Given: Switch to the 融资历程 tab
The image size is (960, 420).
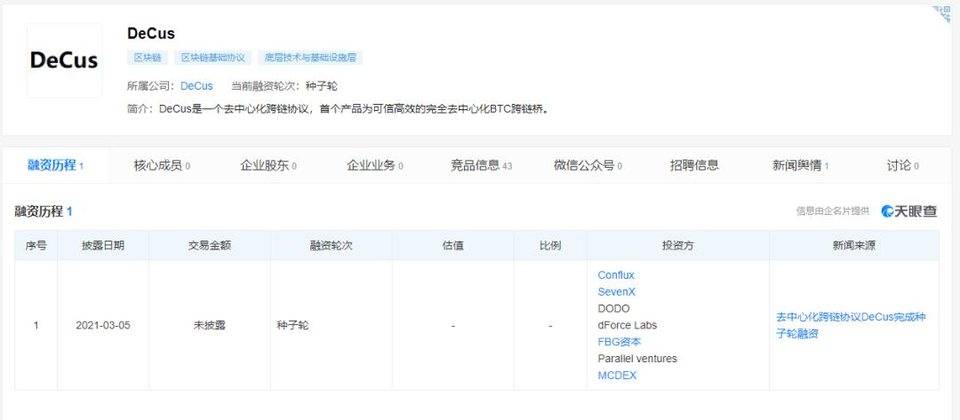Looking at the screenshot, I should (56, 165).
